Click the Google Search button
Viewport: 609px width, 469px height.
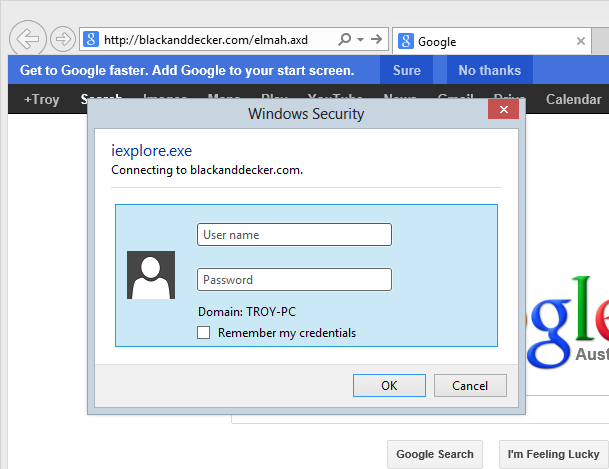point(435,454)
